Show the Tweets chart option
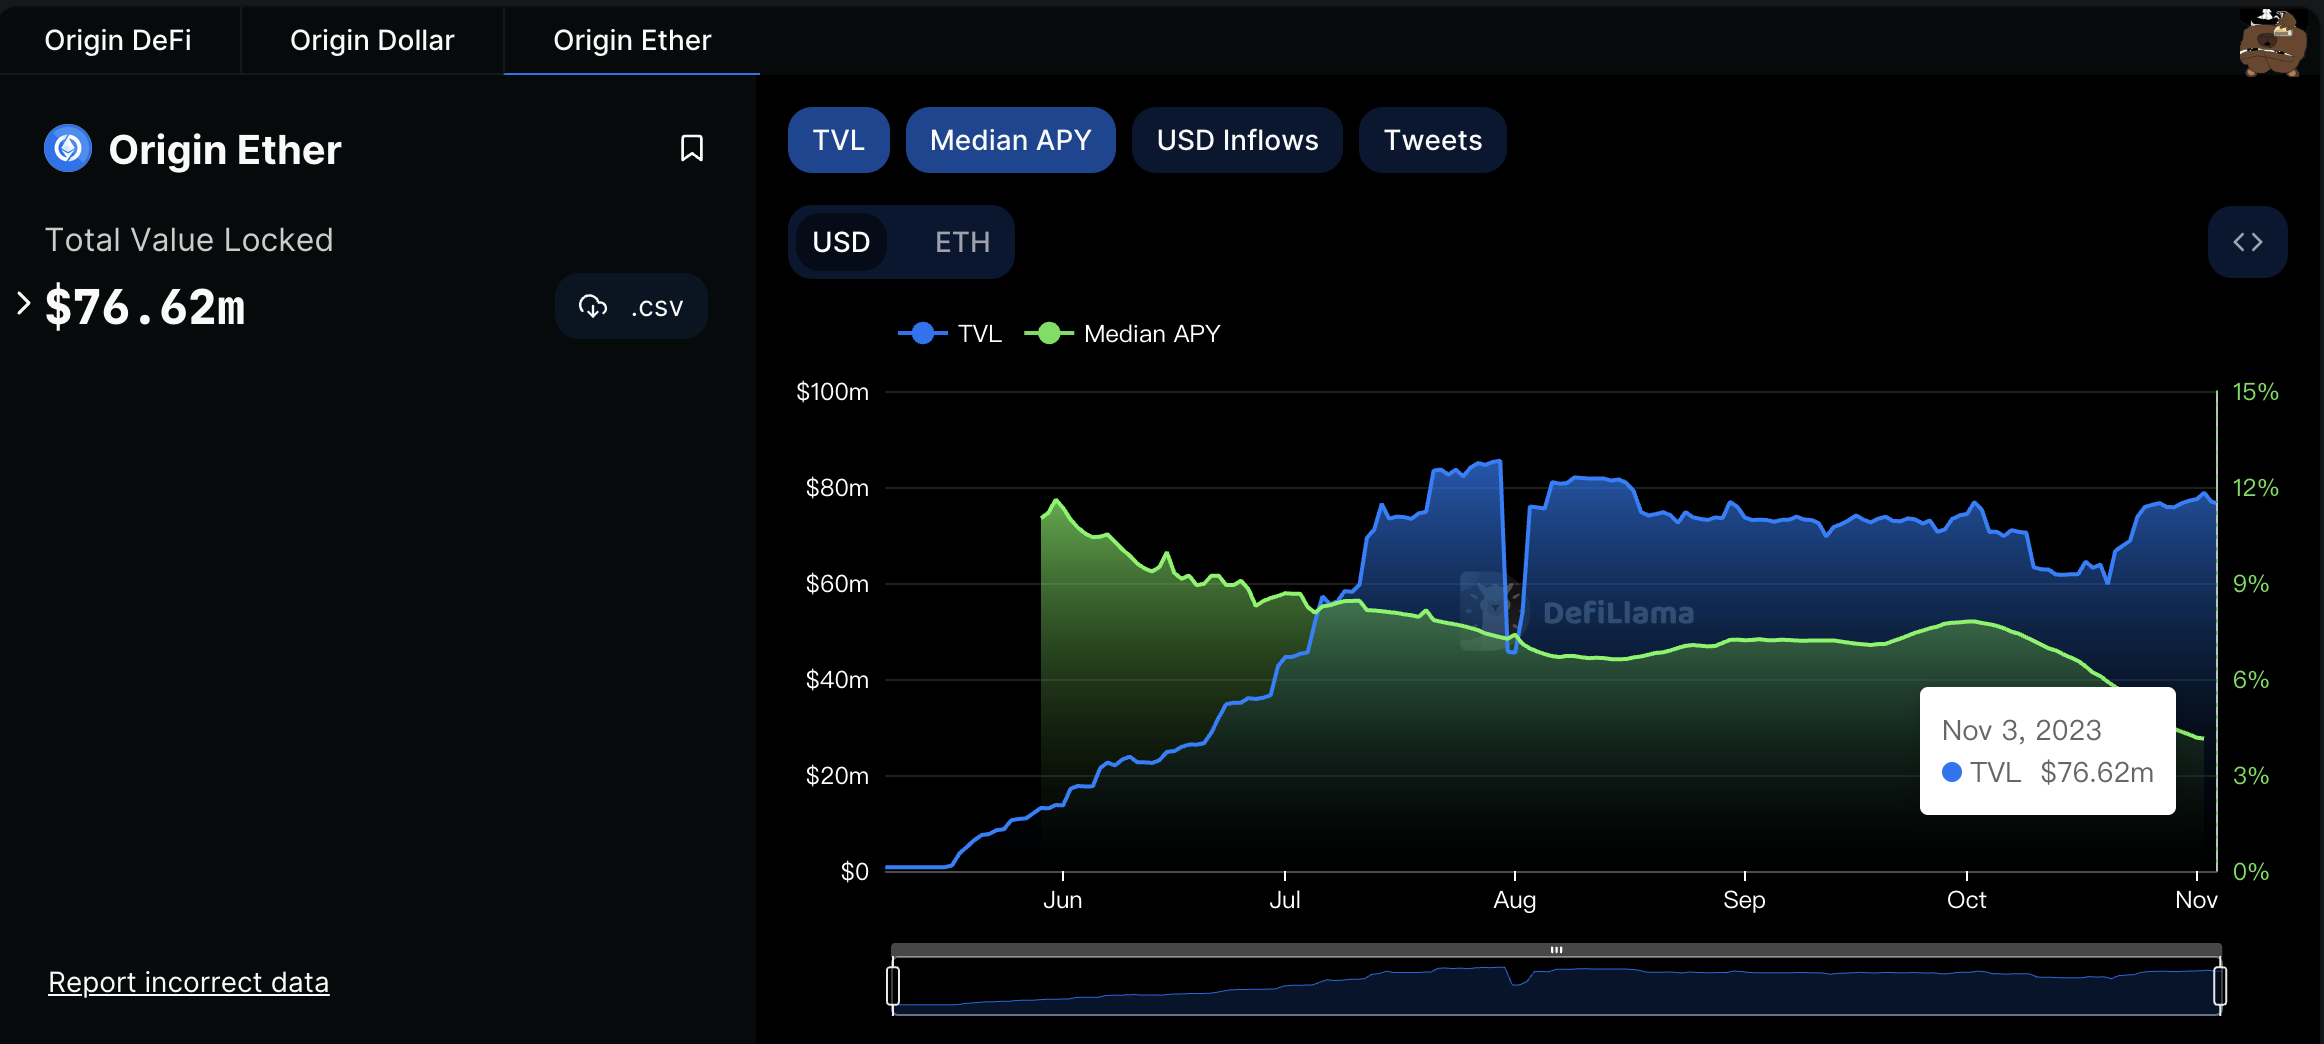The image size is (2324, 1044). pos(1432,140)
